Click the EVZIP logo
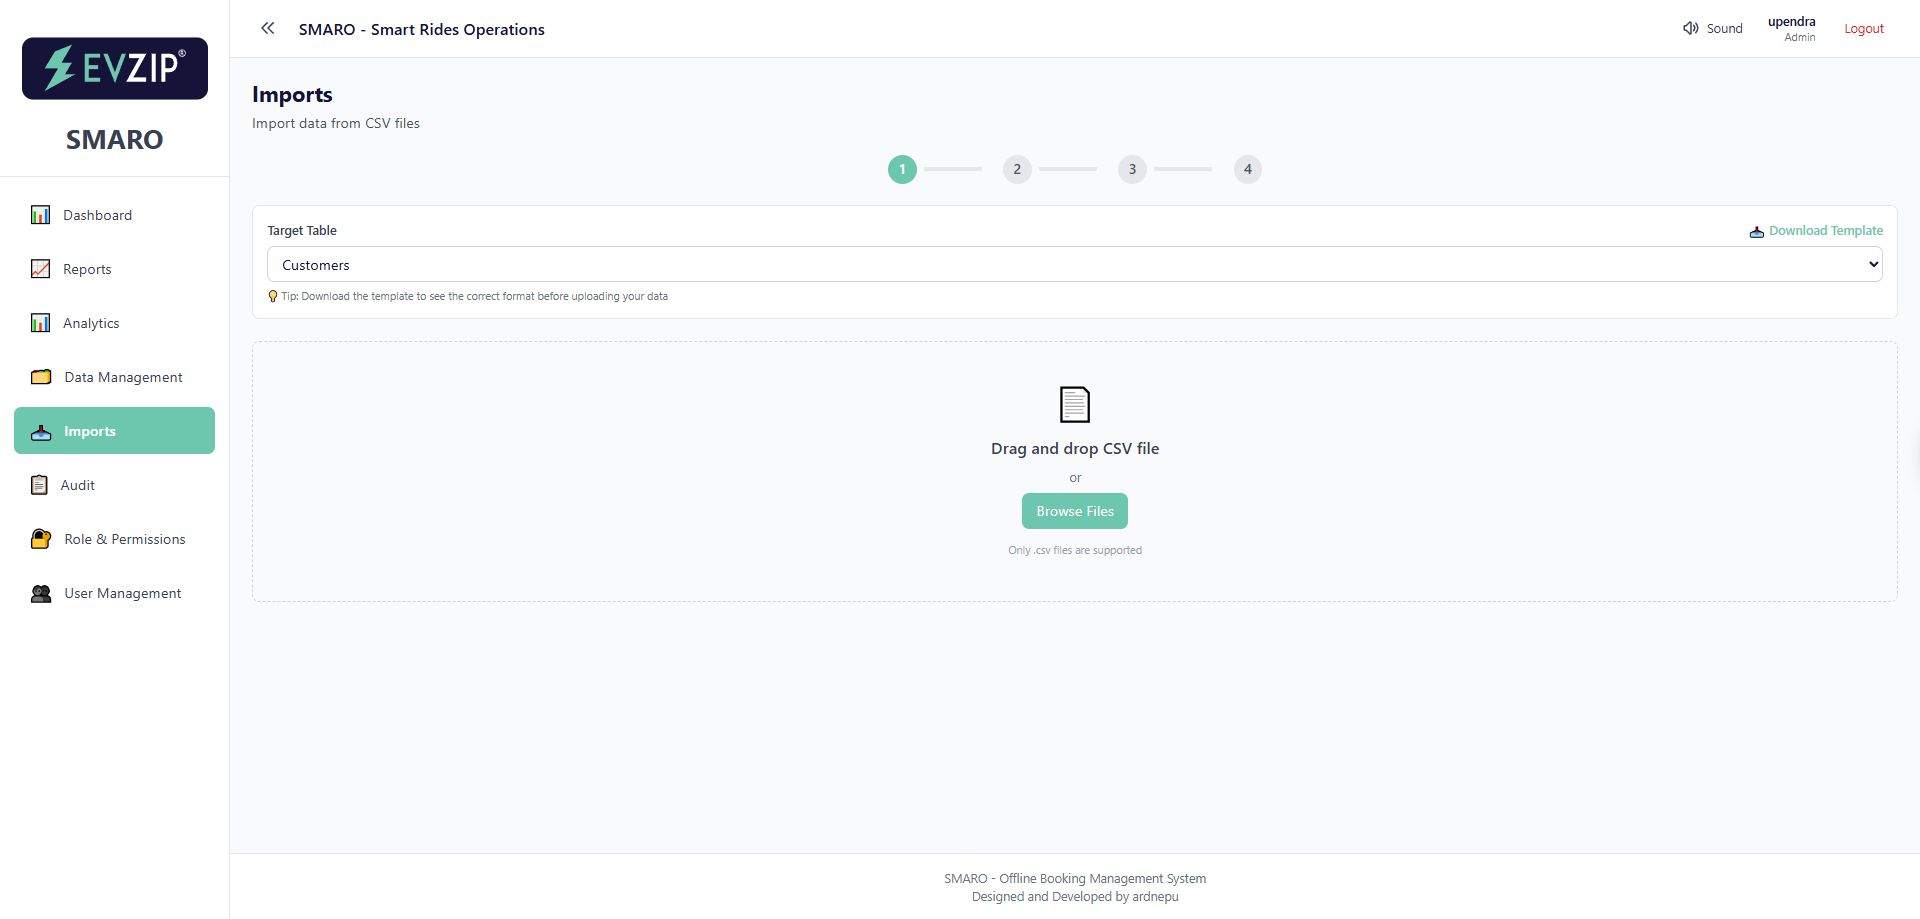This screenshot has height=919, width=1920. point(114,68)
